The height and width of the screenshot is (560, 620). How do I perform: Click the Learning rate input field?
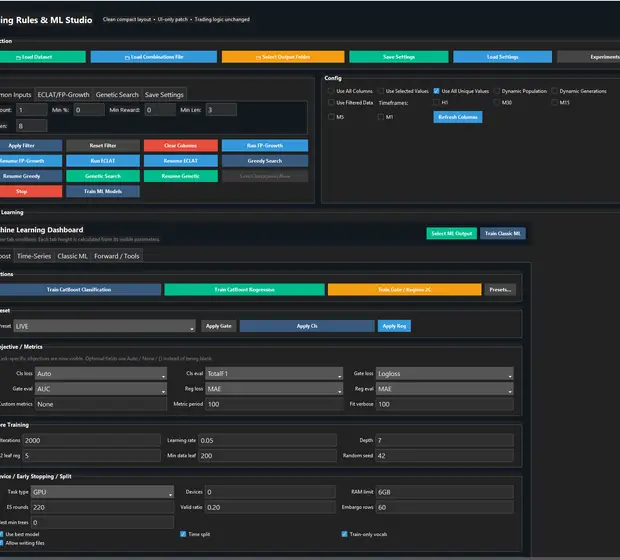click(267, 441)
